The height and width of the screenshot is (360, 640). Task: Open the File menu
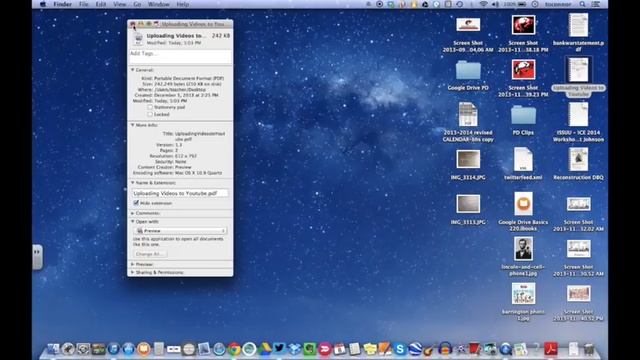(83, 4)
